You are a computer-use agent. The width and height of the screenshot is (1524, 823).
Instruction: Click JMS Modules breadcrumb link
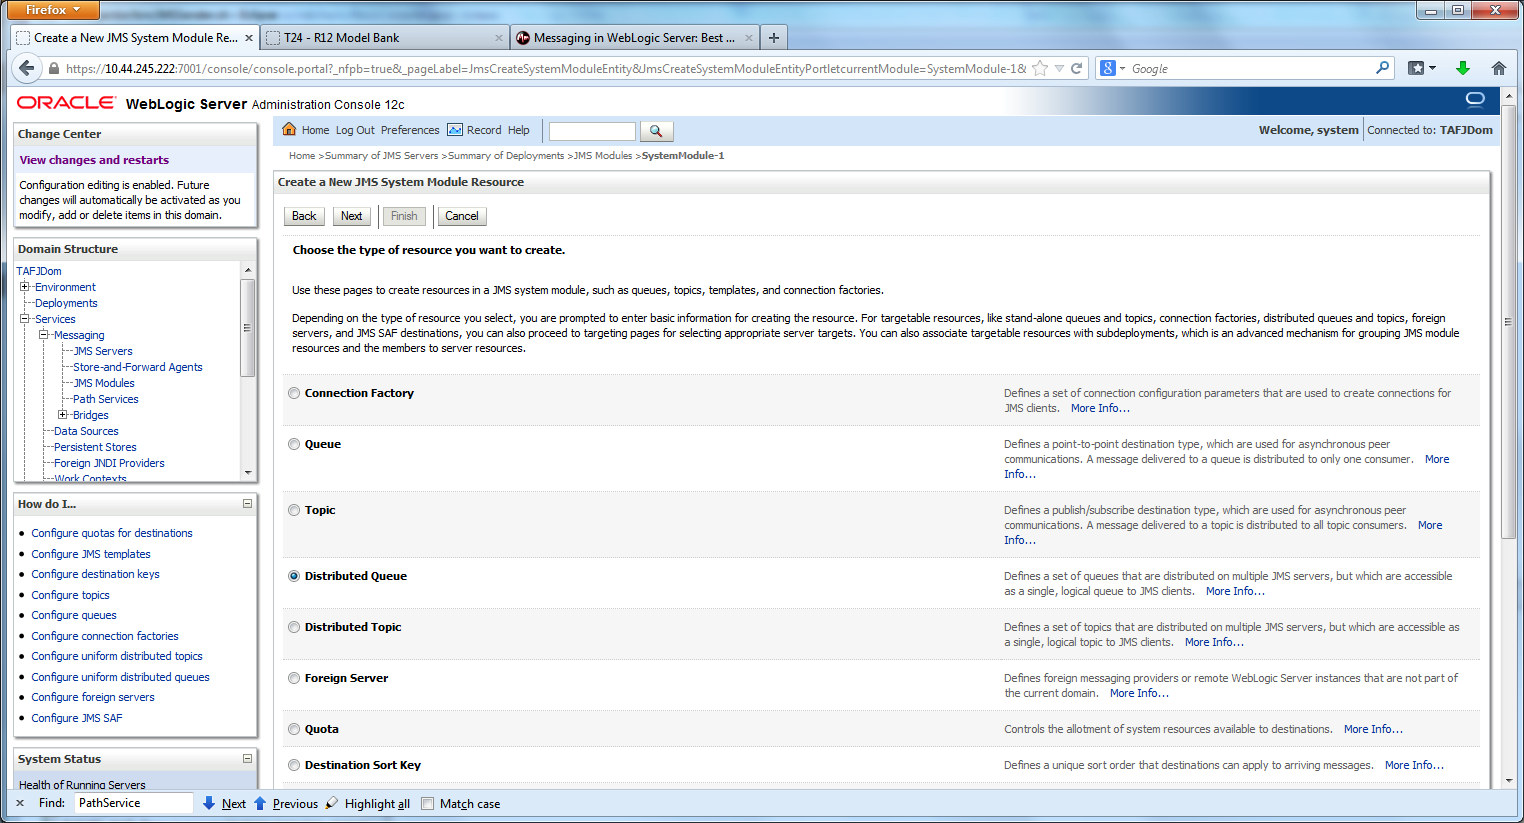(603, 156)
